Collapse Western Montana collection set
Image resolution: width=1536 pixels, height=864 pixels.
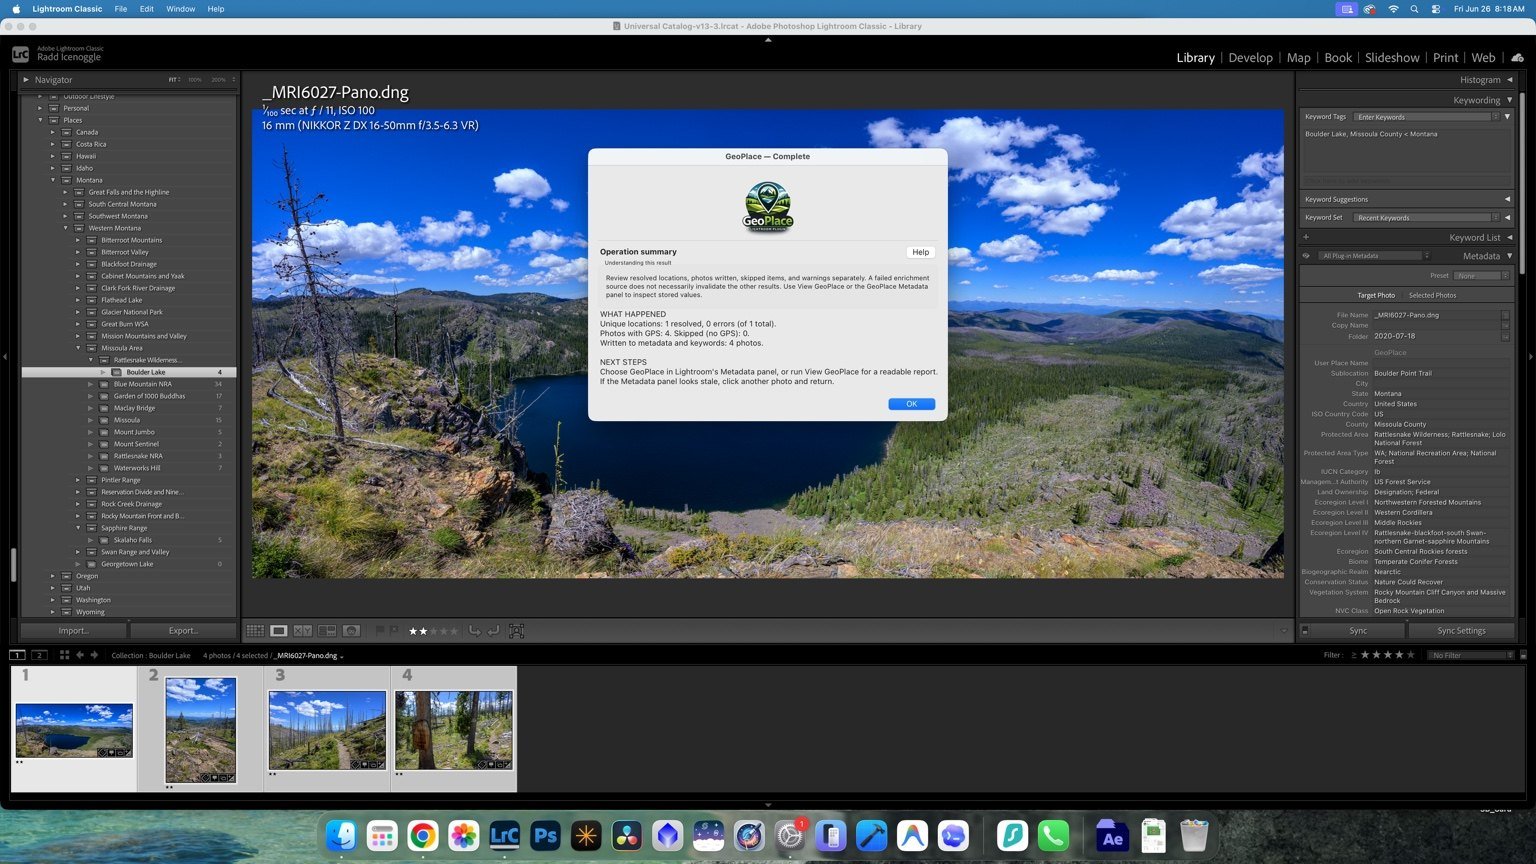click(x=66, y=228)
